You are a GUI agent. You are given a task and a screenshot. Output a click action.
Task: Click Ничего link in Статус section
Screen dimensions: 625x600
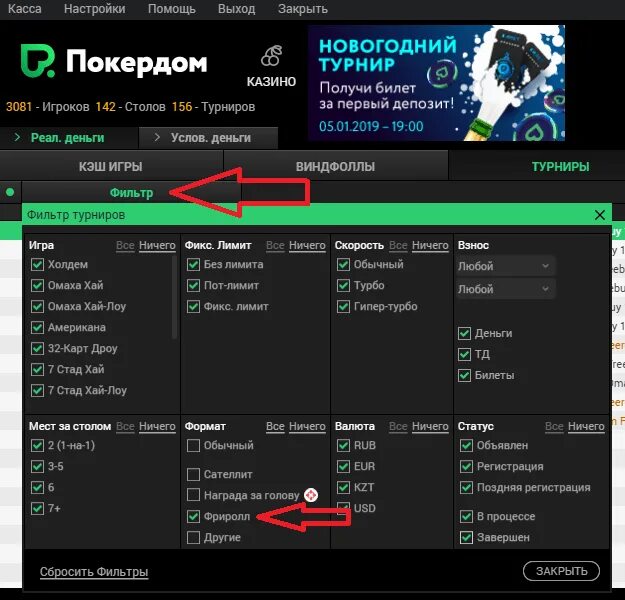click(586, 426)
